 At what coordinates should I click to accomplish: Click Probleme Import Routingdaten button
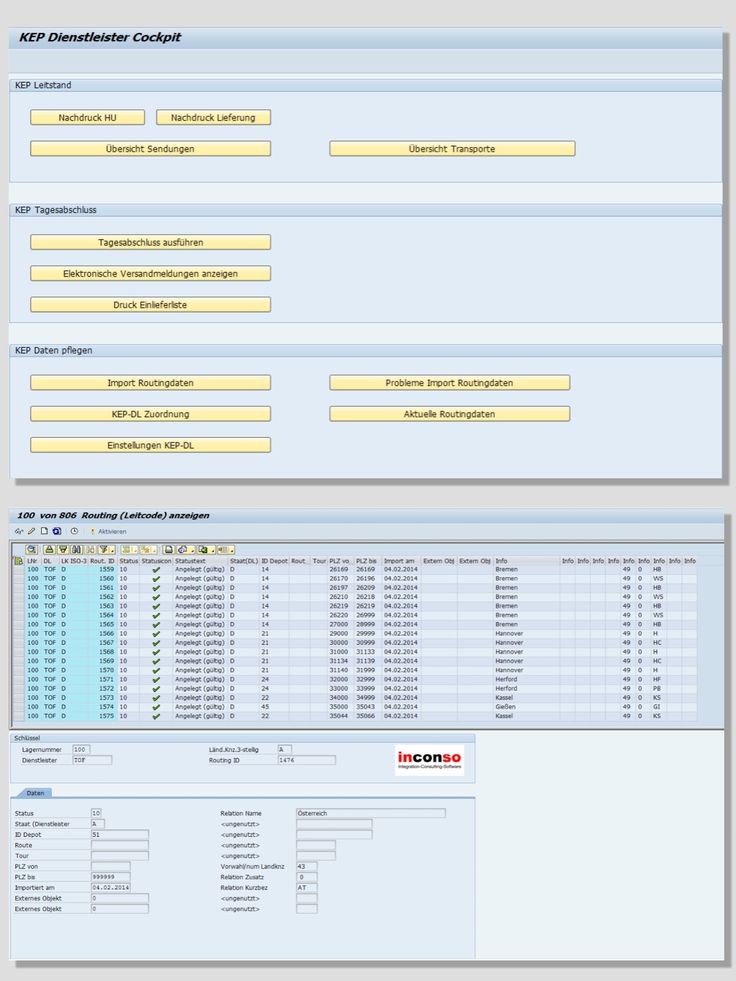point(449,382)
